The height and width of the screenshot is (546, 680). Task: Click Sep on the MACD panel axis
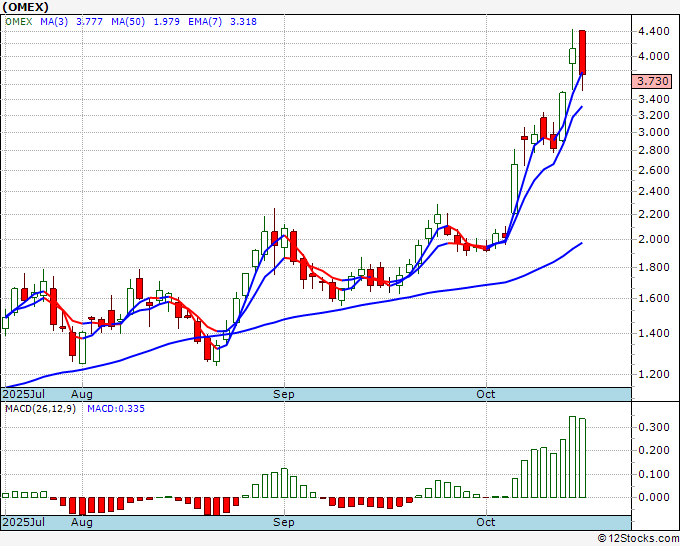[x=284, y=522]
